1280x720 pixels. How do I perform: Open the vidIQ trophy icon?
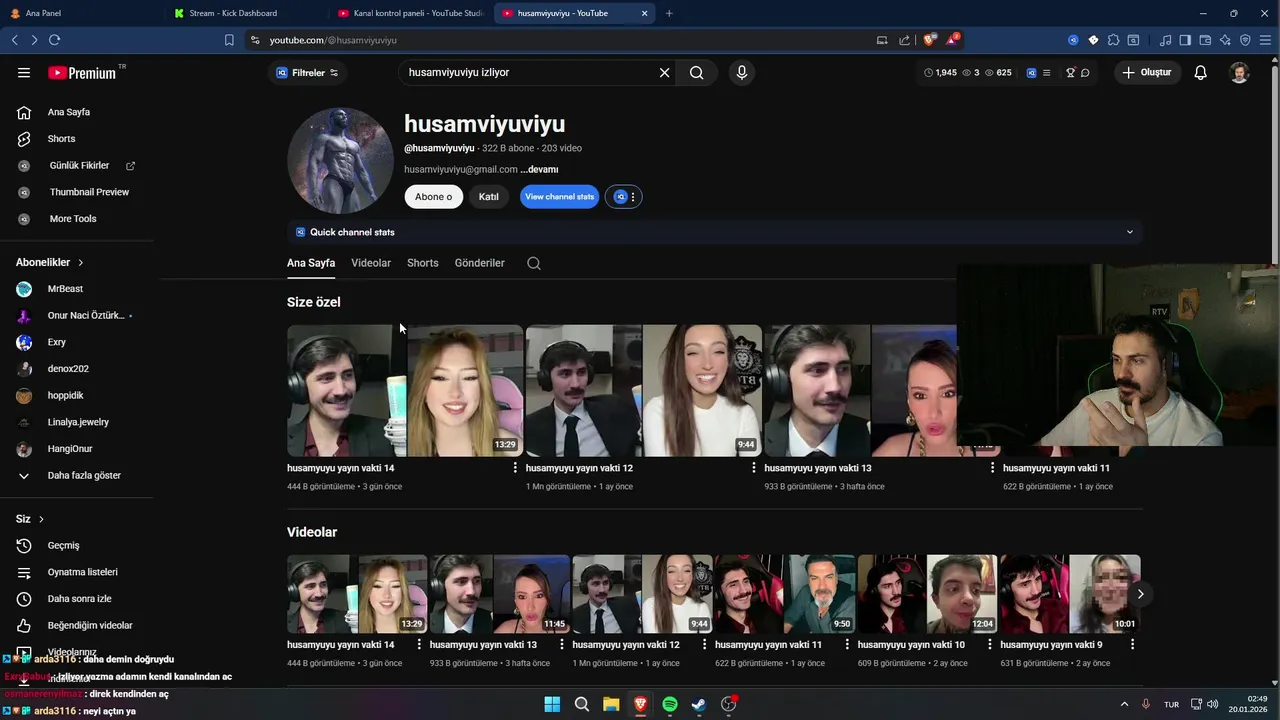[1070, 73]
